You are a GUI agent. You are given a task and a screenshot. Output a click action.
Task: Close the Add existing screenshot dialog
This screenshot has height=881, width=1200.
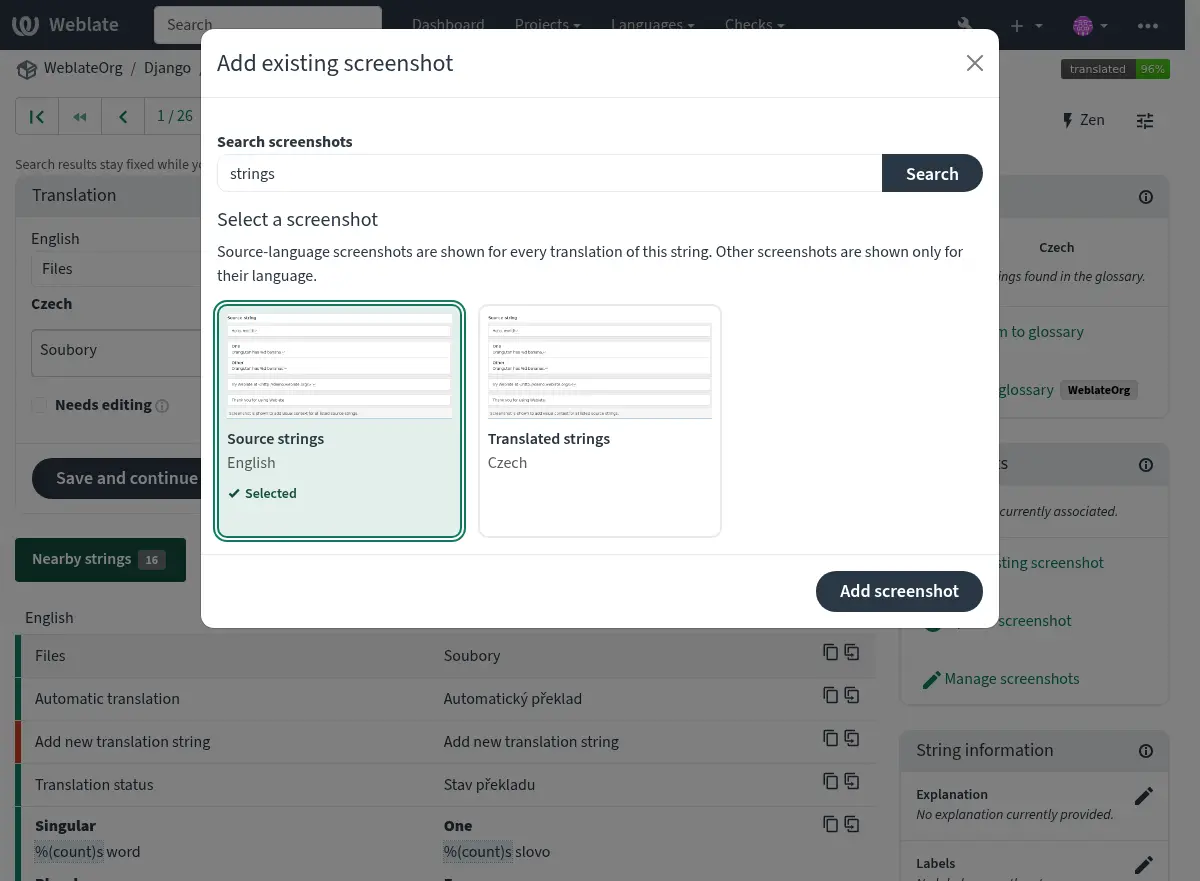pyautogui.click(x=974, y=63)
